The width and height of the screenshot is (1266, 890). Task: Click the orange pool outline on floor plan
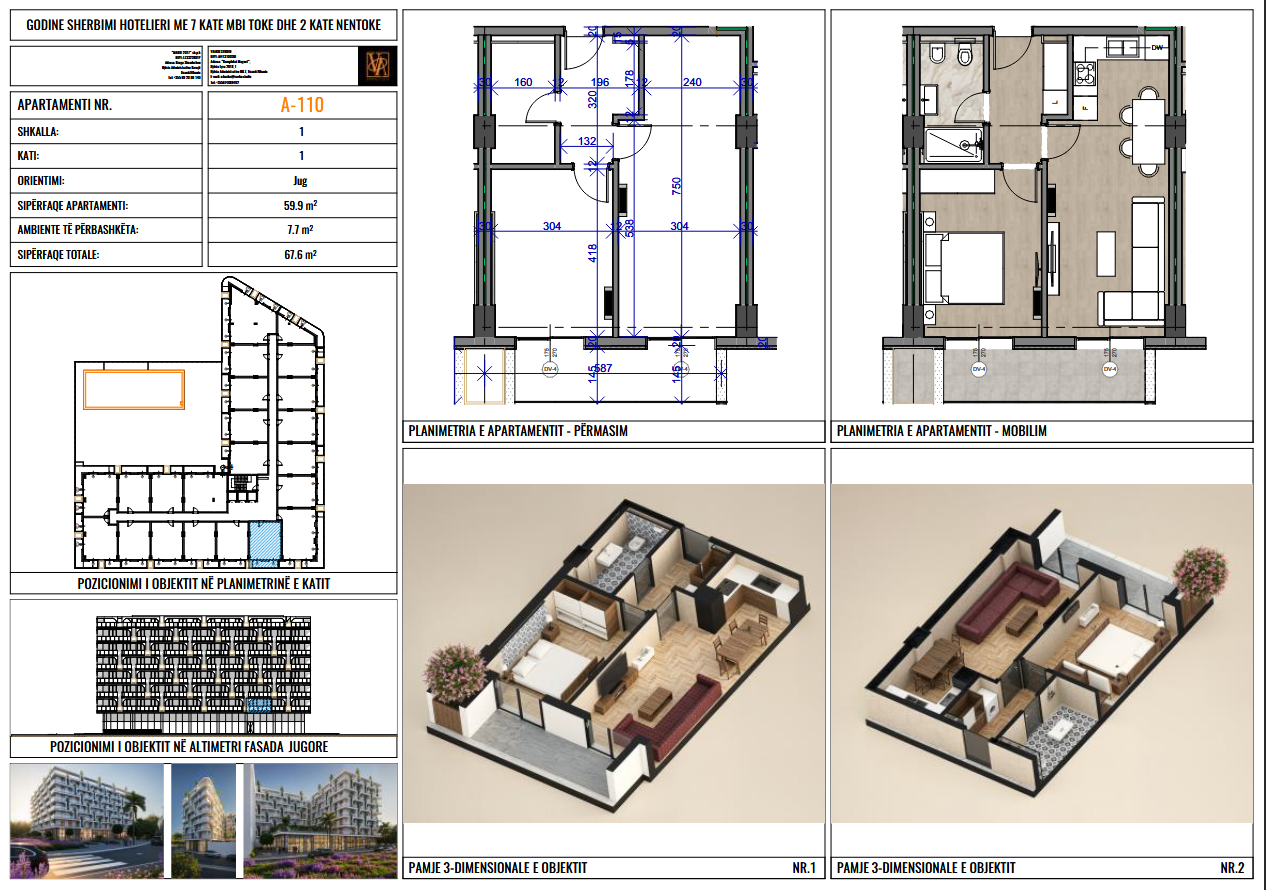tap(134, 388)
